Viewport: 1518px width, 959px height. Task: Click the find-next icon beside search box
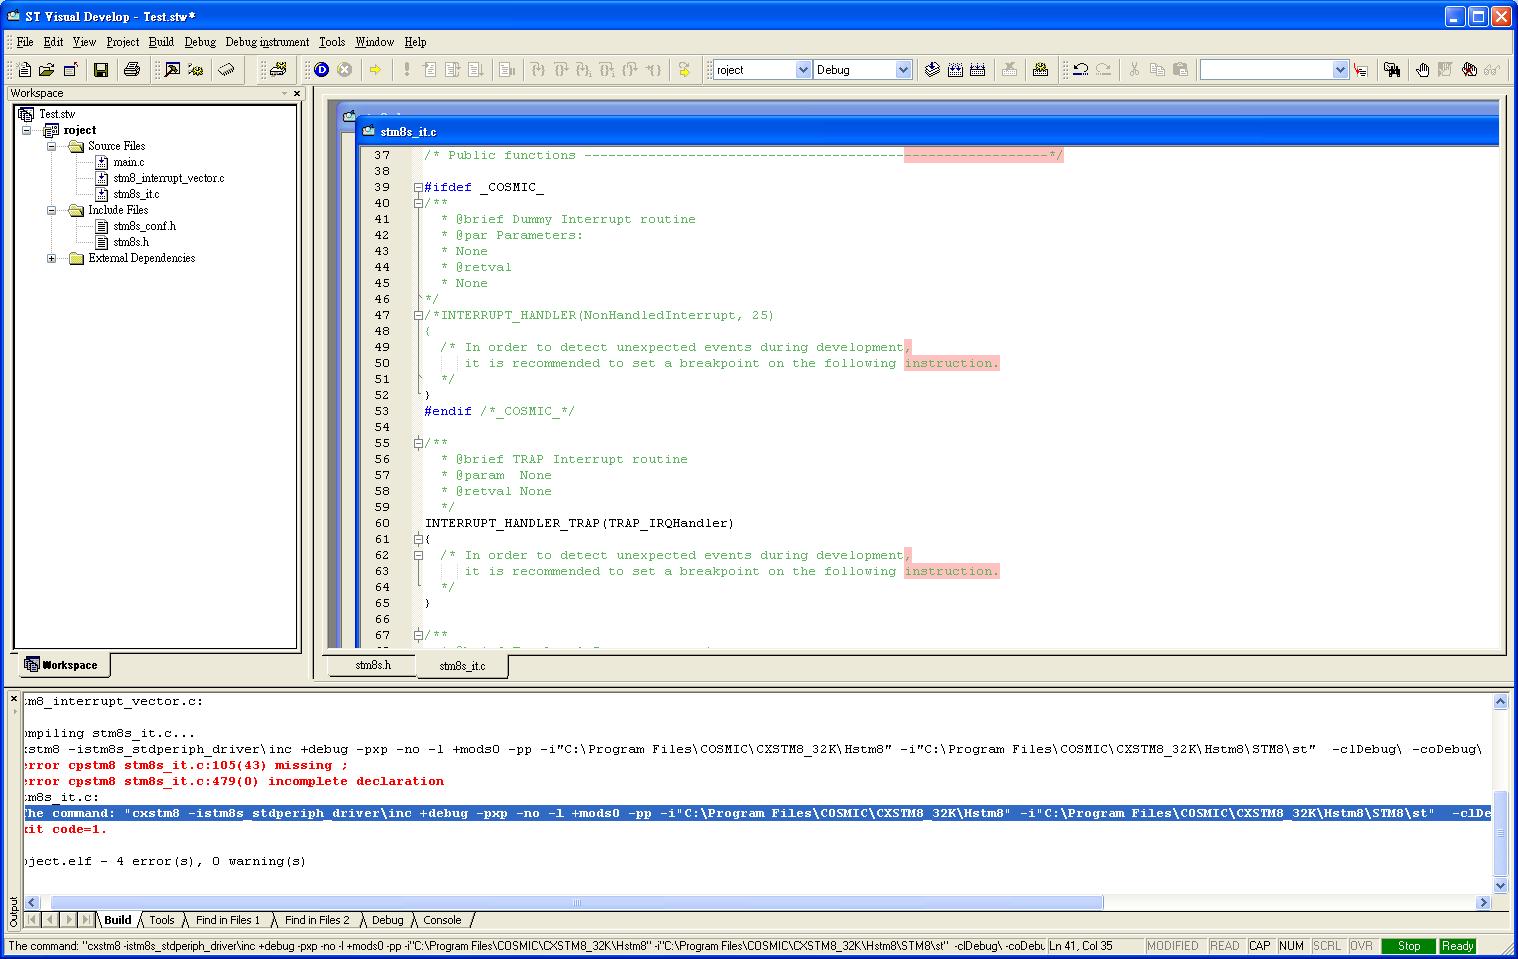1360,69
